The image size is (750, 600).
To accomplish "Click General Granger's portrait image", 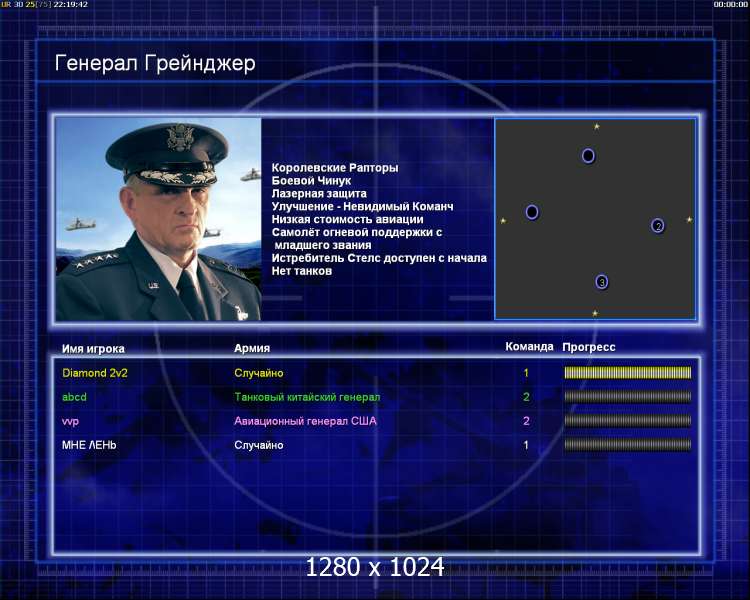I will pos(158,219).
